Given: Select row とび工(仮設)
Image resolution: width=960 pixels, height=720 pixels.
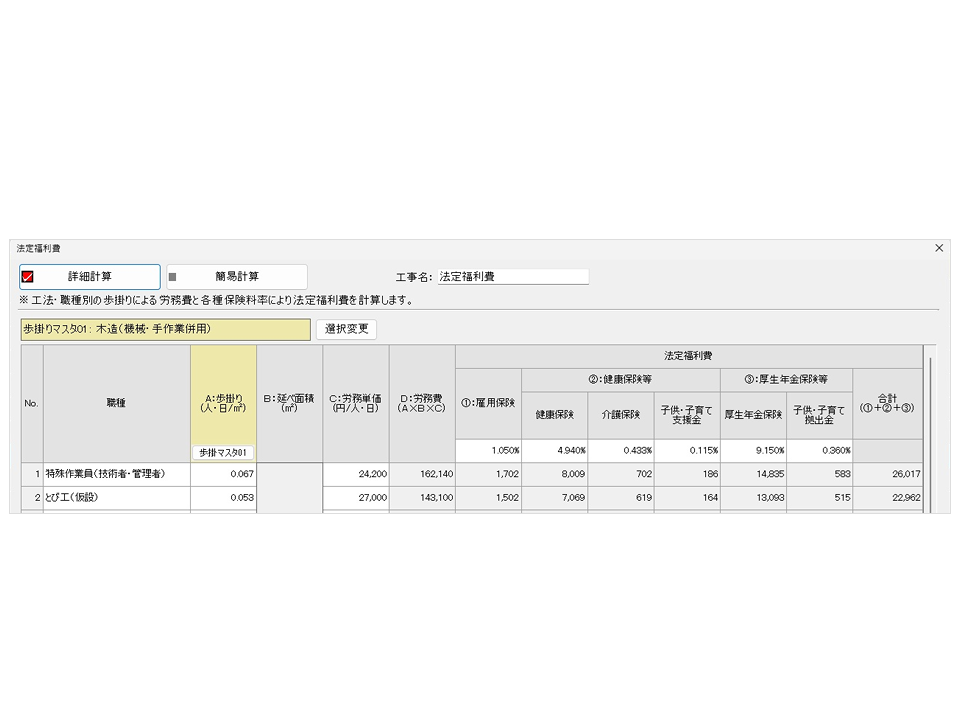Looking at the screenshot, I should 117,498.
